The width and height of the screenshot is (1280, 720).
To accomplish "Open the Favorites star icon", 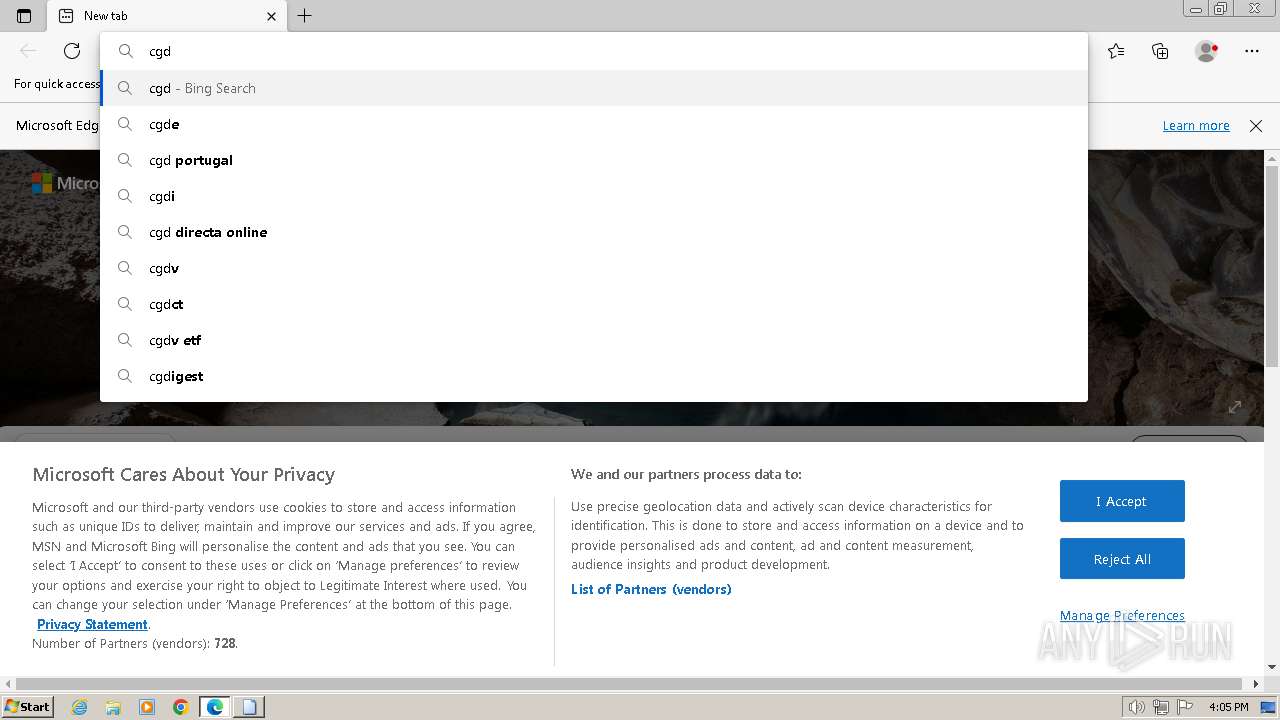I will pyautogui.click(x=1116, y=51).
